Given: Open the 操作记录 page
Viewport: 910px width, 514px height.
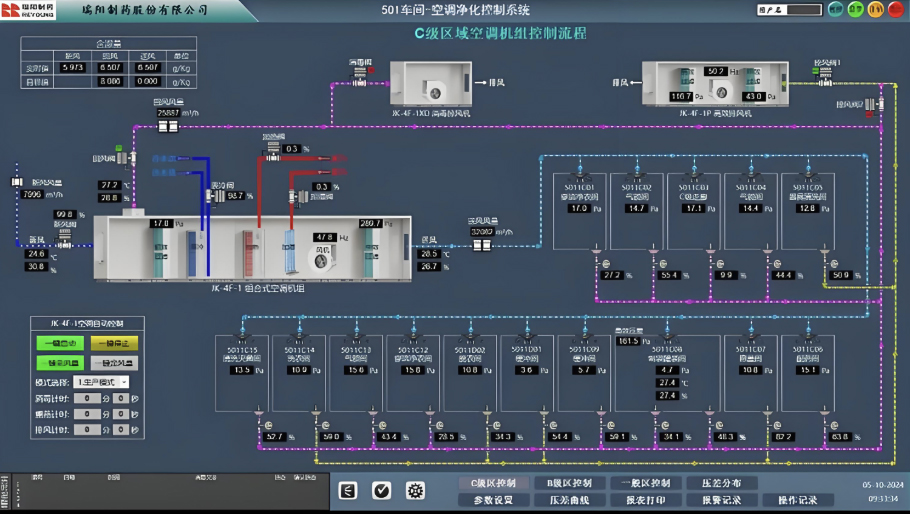Looking at the screenshot, I should 797,499.
